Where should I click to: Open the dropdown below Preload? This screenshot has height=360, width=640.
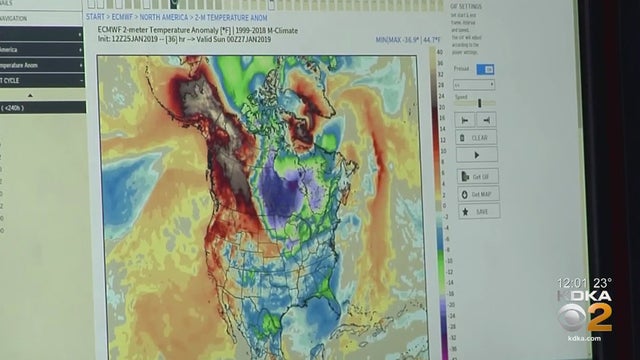pyautogui.click(x=474, y=84)
